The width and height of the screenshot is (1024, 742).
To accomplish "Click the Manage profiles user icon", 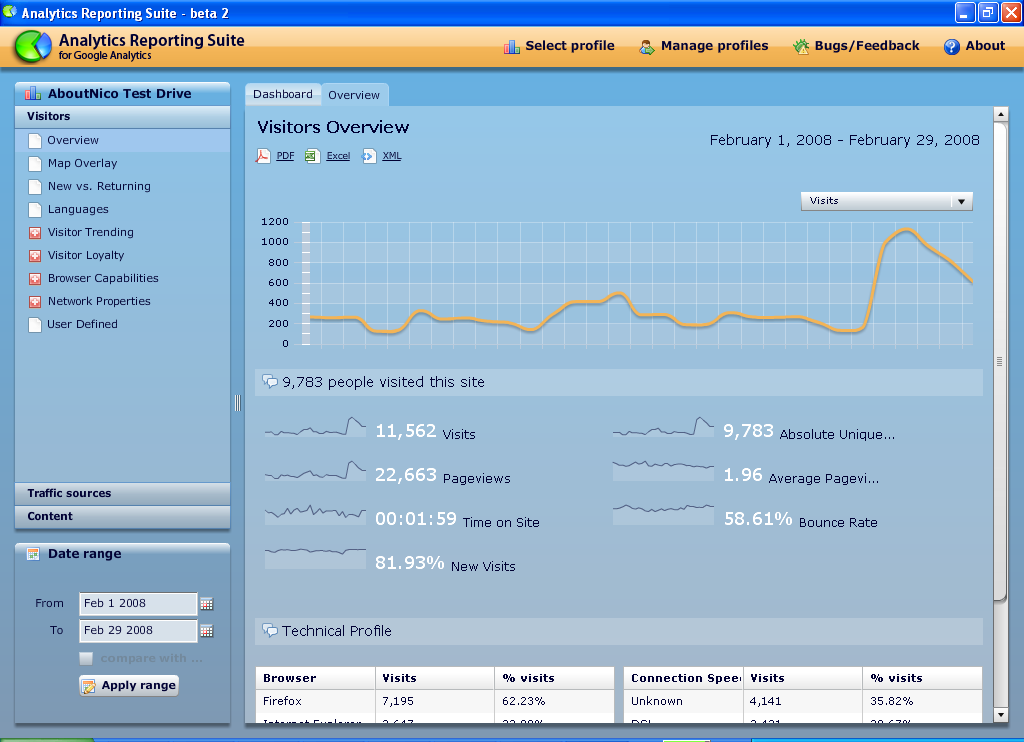I will pos(647,46).
